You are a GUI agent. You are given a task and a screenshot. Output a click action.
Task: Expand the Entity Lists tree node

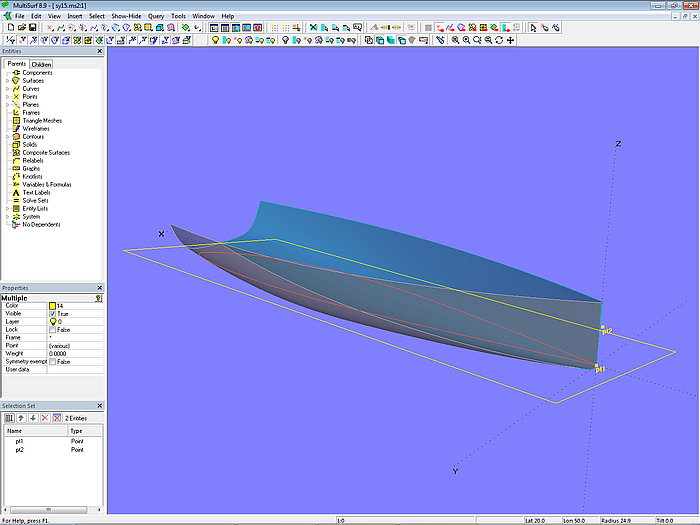pyautogui.click(x=8, y=208)
